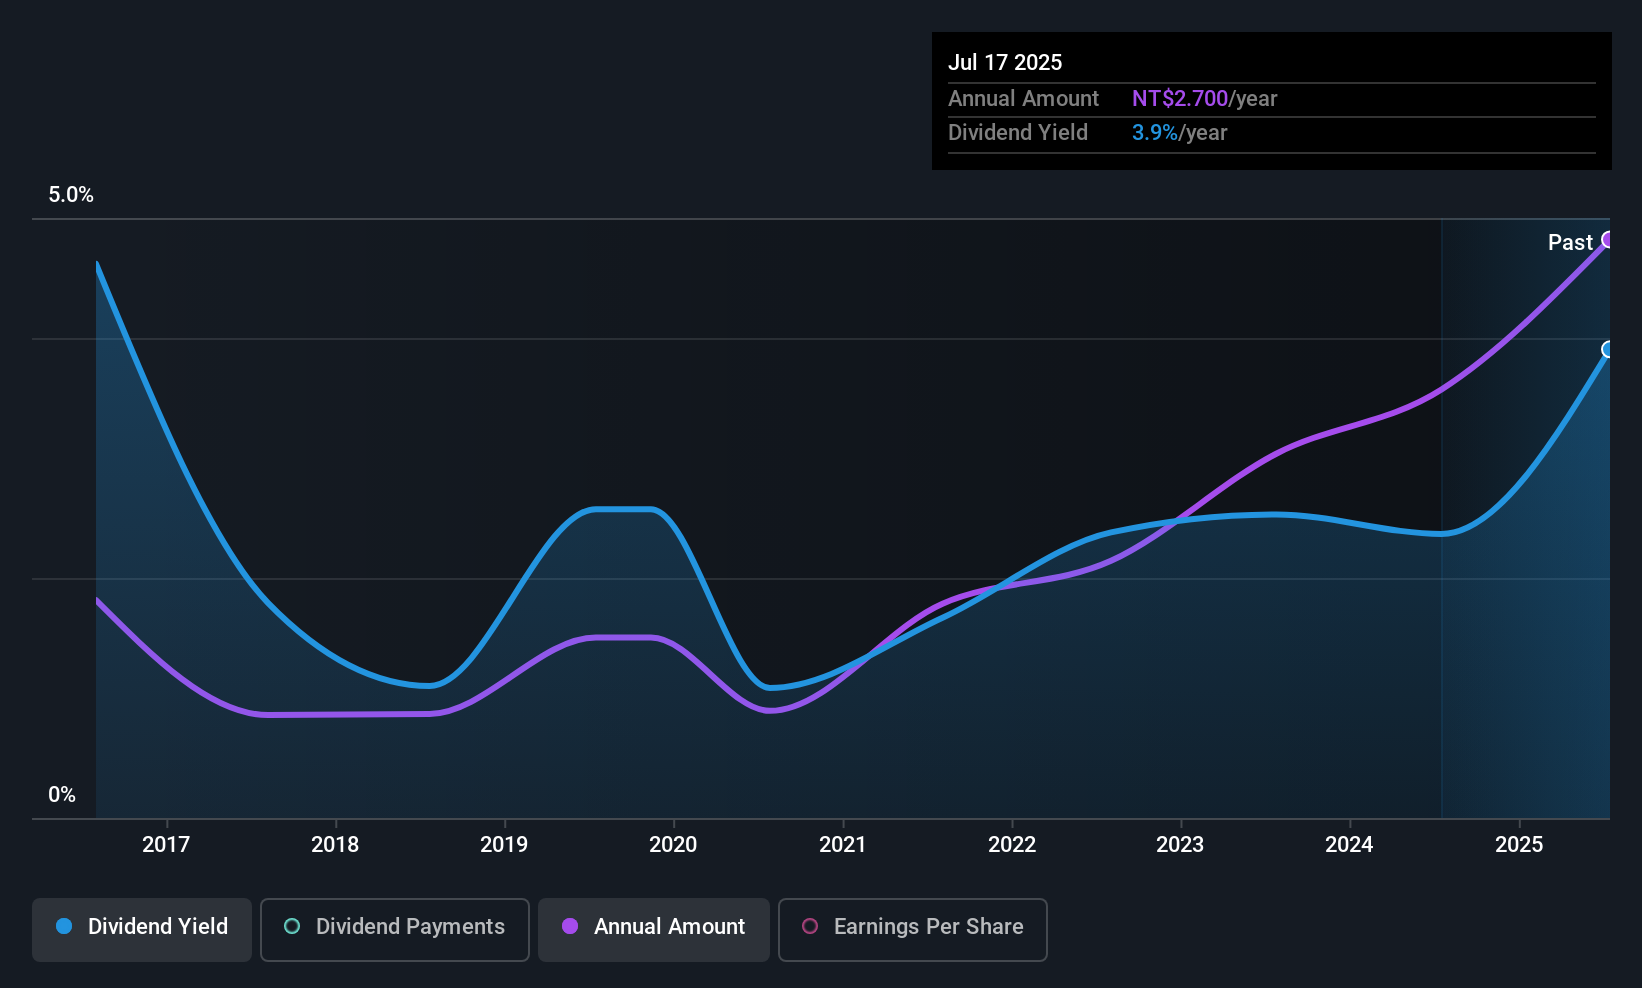Enable the Dividend Payments series
Image resolution: width=1642 pixels, height=988 pixels.
pos(395,929)
